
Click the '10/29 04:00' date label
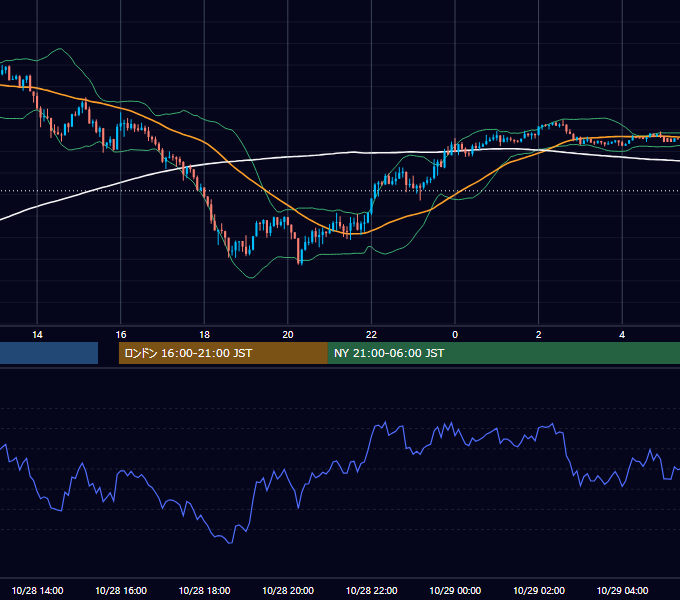pos(622,590)
